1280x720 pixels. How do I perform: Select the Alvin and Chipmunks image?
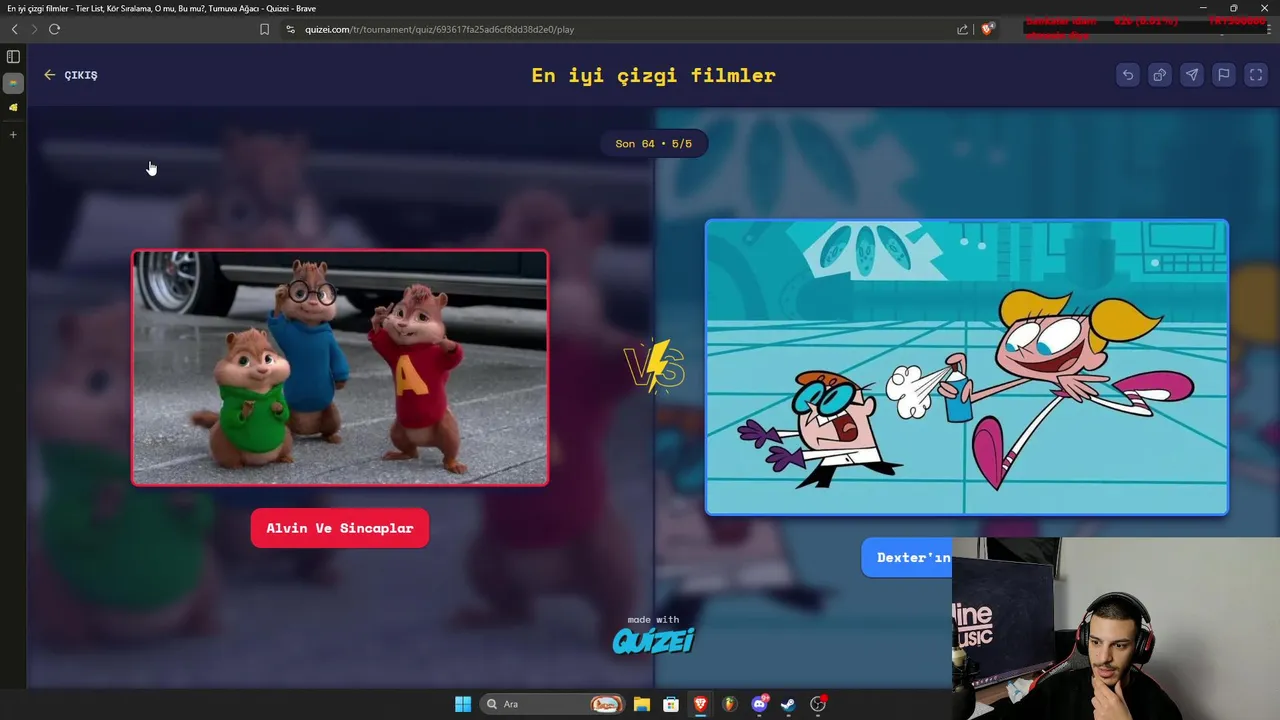point(340,368)
